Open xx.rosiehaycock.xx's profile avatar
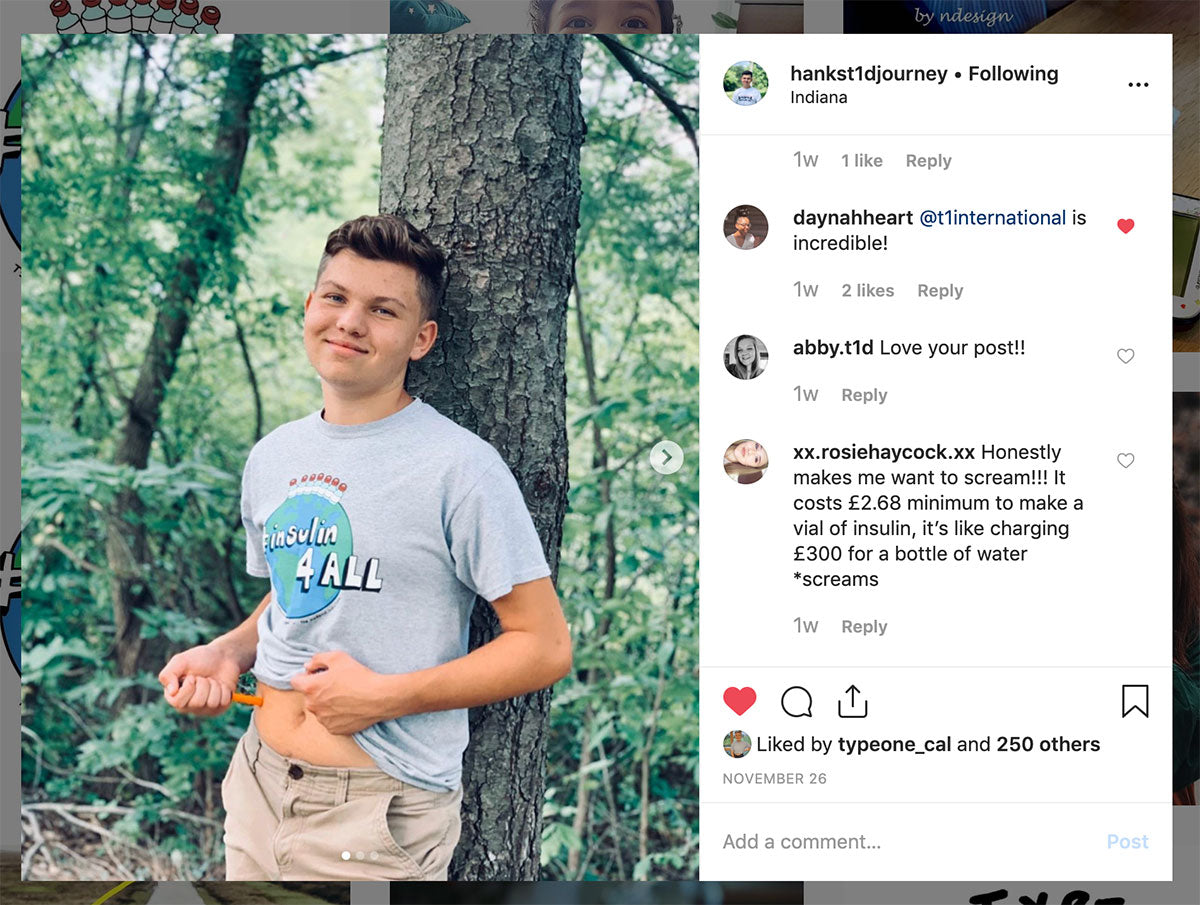 (746, 461)
